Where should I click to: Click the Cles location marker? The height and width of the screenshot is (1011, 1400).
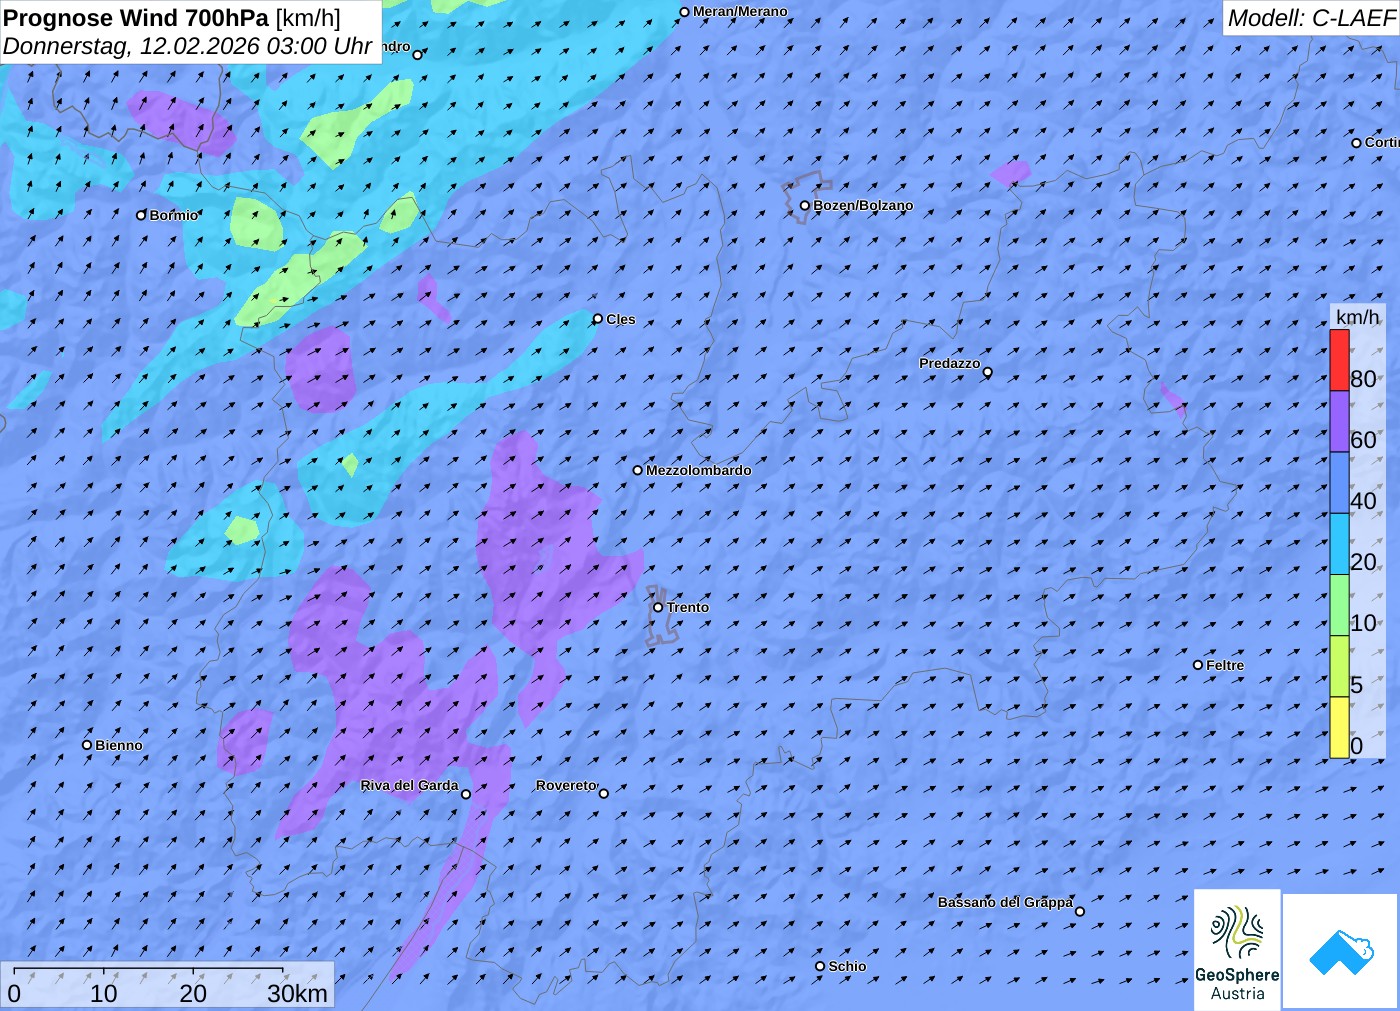pyautogui.click(x=598, y=319)
